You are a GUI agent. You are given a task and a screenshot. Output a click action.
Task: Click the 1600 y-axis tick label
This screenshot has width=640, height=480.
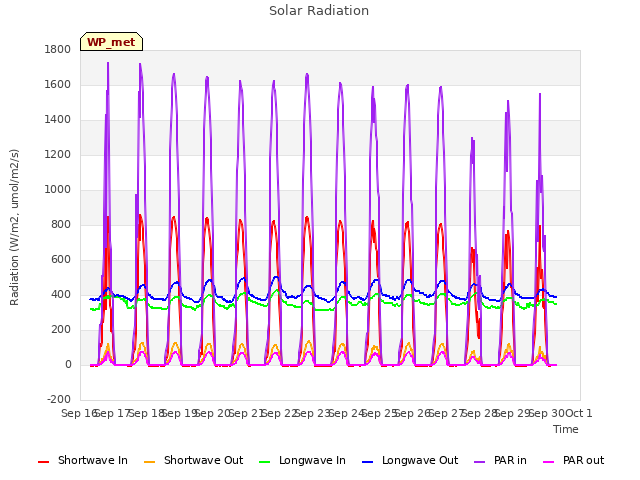pos(58,84)
